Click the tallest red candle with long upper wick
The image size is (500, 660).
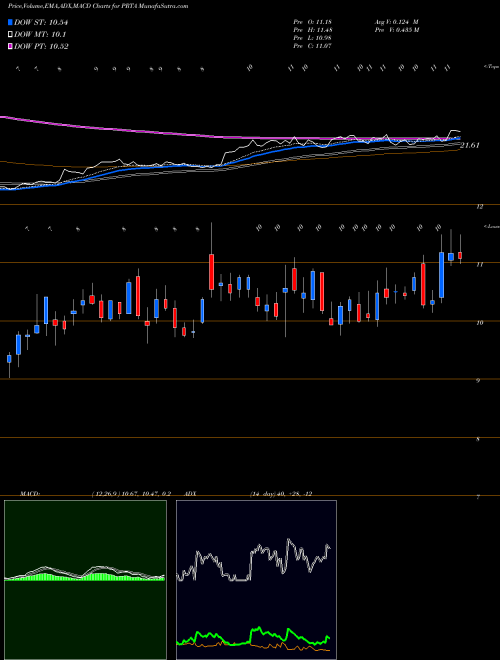tap(211, 271)
